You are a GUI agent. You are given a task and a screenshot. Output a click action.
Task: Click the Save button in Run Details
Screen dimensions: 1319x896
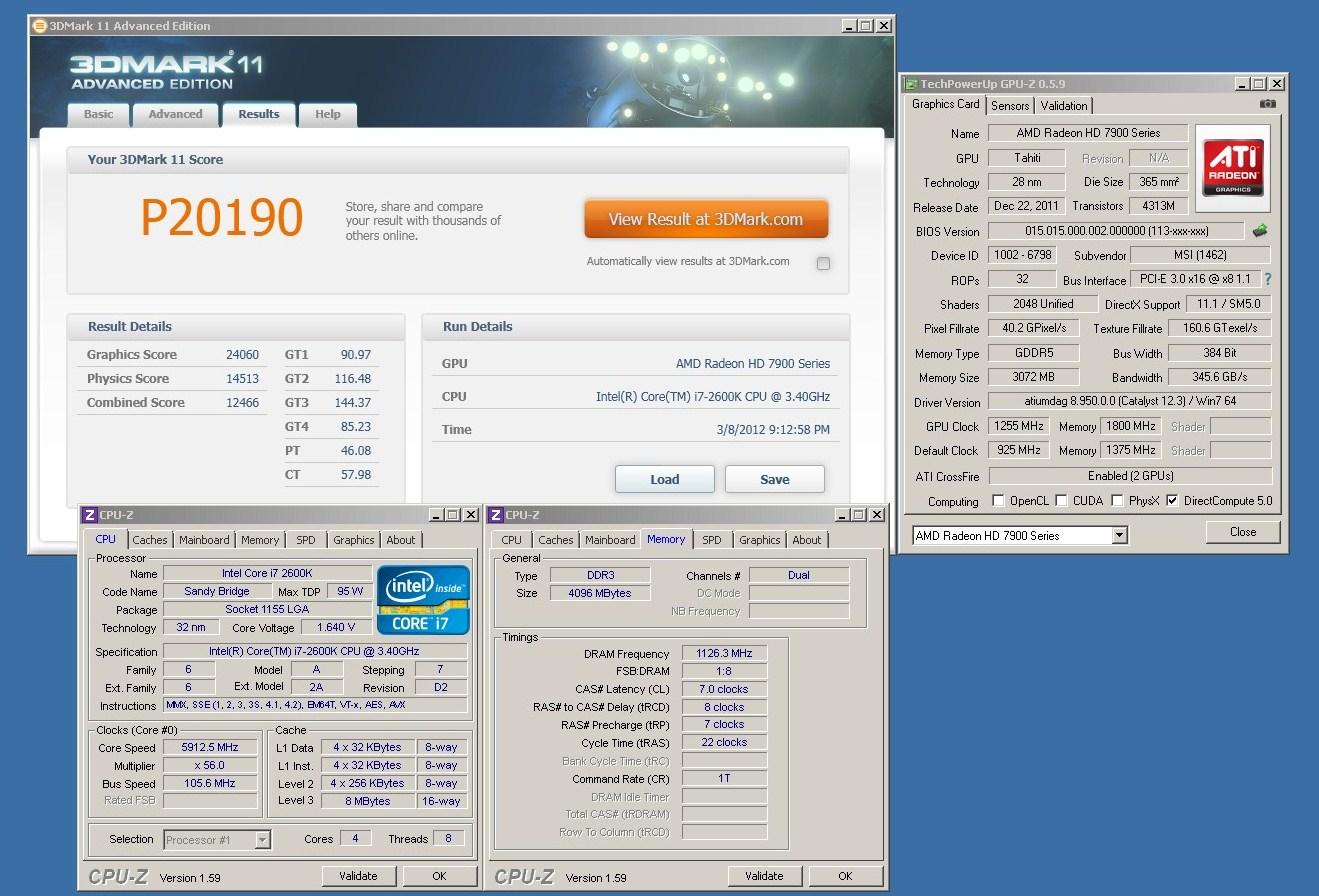click(775, 479)
